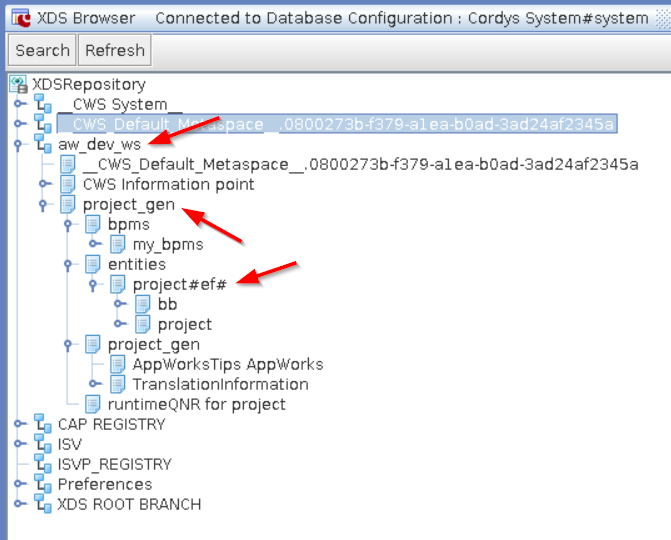Screen dimensions: 671x540
Task: Click the XDS Browser application icon
Action: 21,18
